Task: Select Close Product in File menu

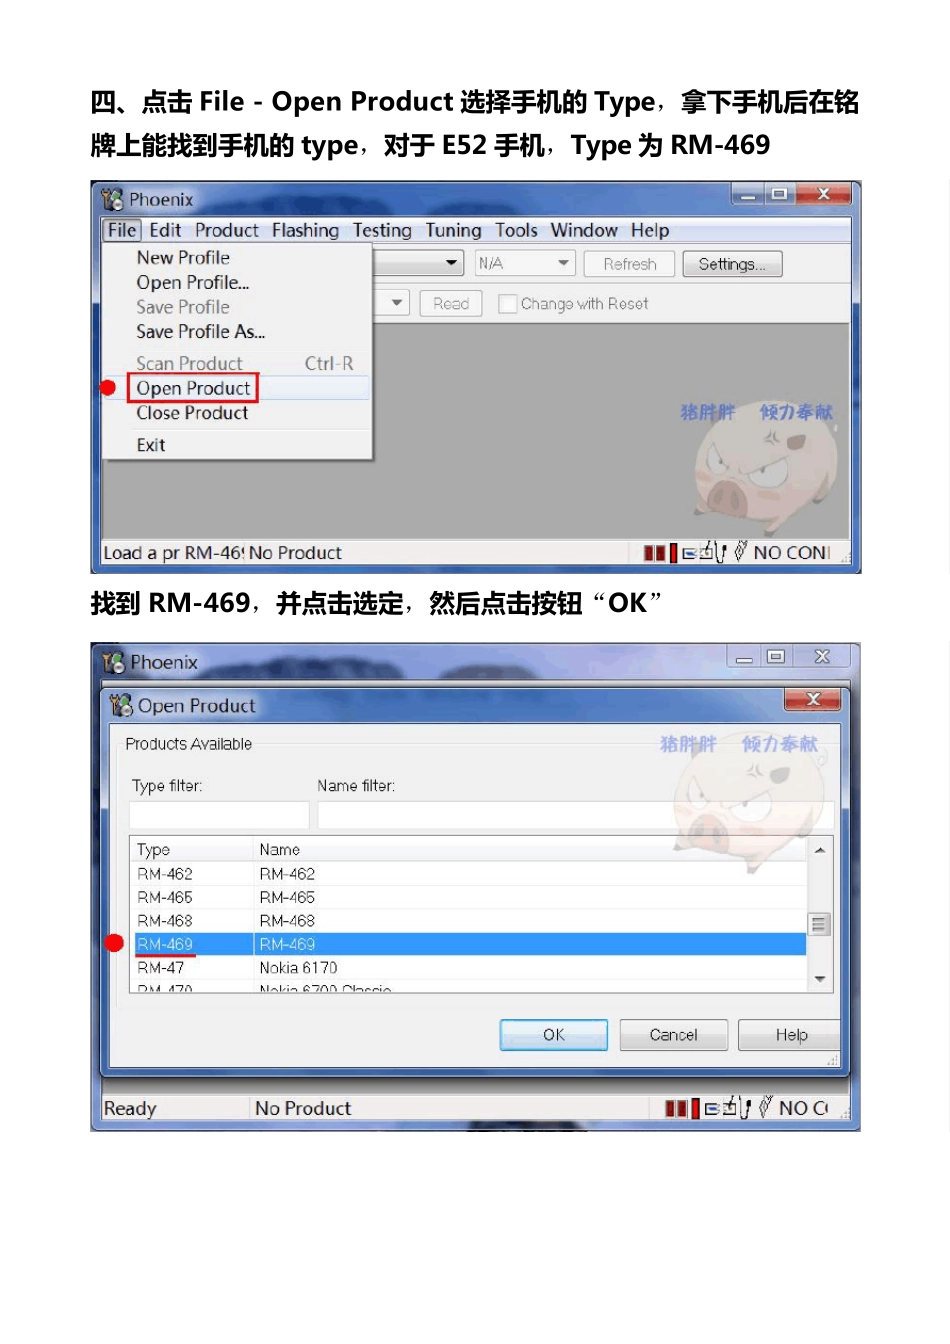Action: 192,413
